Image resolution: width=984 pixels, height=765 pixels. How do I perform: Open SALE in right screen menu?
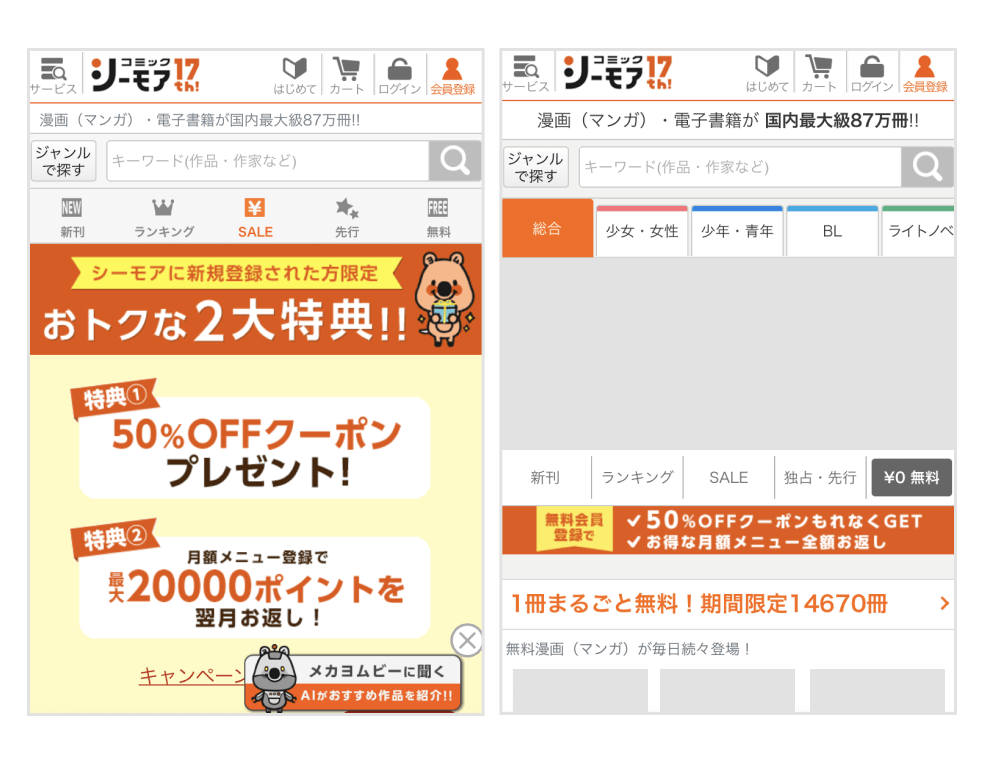729,478
